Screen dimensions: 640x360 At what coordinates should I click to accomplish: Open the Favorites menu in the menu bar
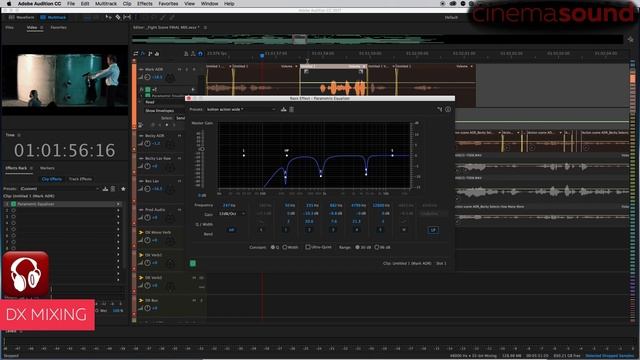pyautogui.click(x=168, y=4)
